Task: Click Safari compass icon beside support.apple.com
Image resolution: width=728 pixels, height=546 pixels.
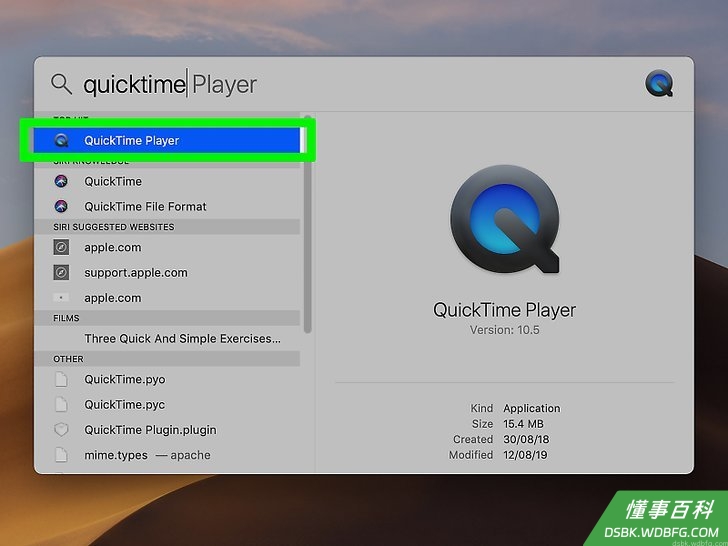Action: [x=61, y=273]
